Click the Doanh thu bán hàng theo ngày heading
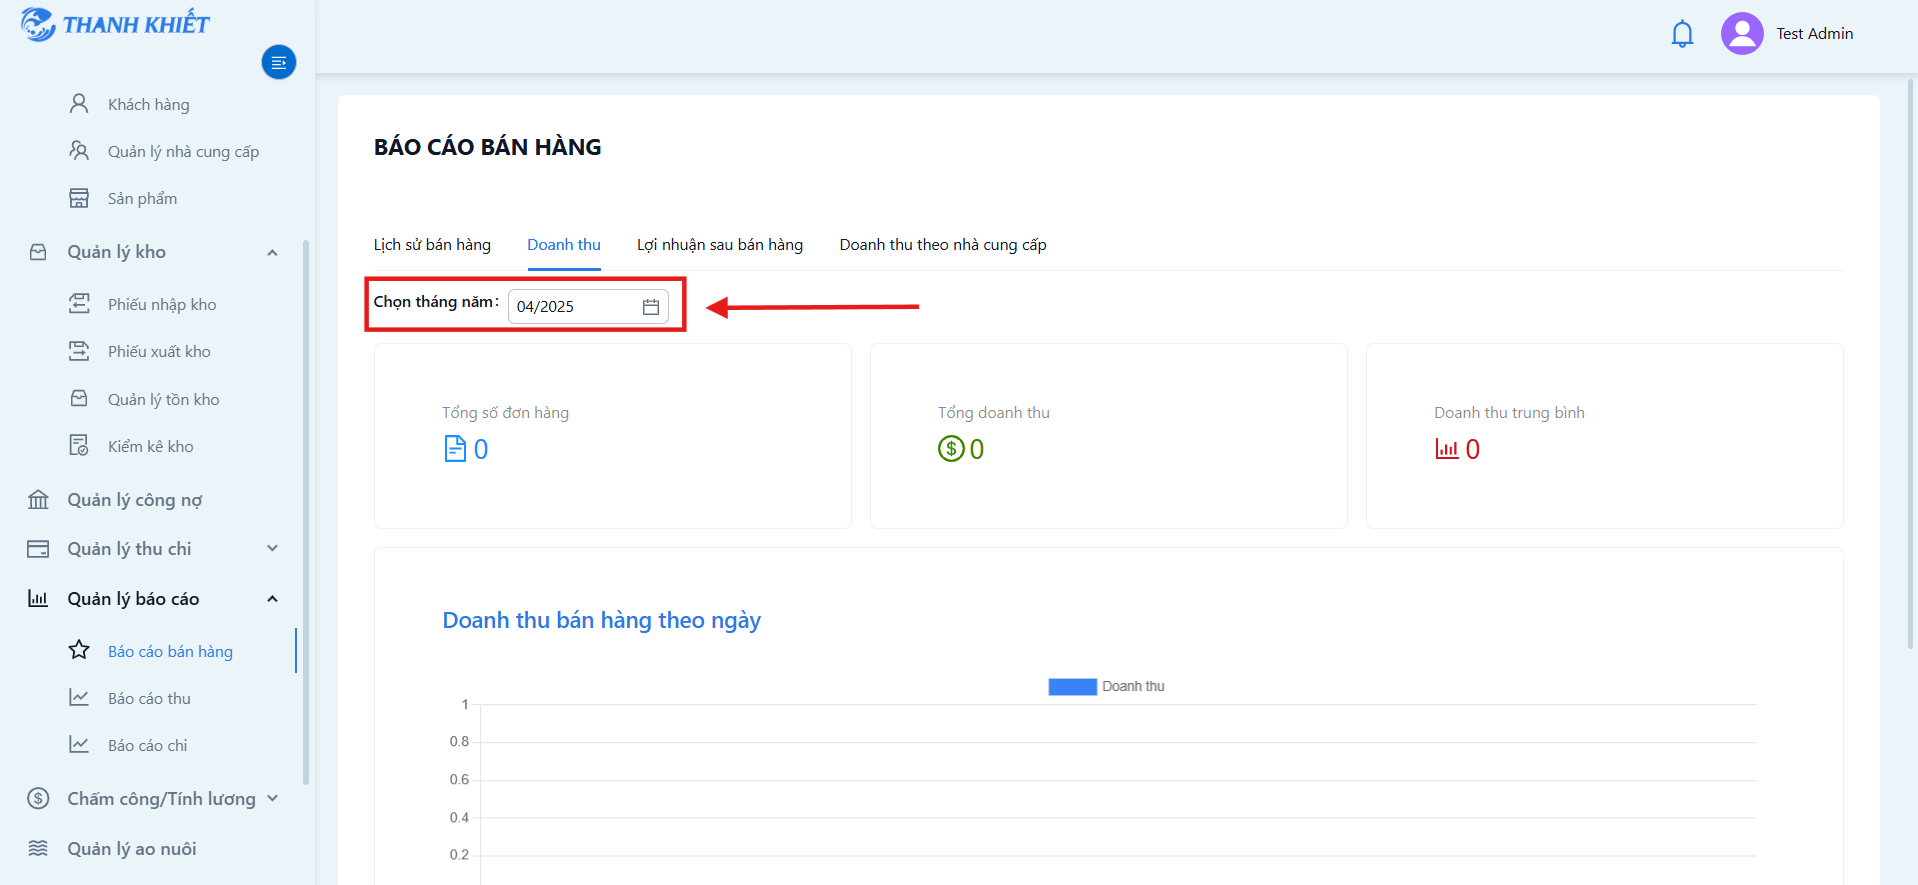 coord(601,620)
